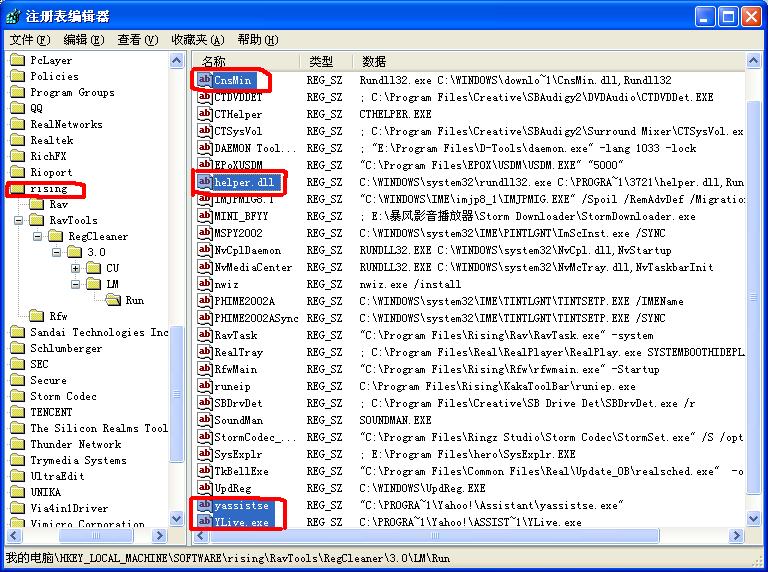Select the RfwMain registry value
This screenshot has width=768, height=572.
(236, 369)
